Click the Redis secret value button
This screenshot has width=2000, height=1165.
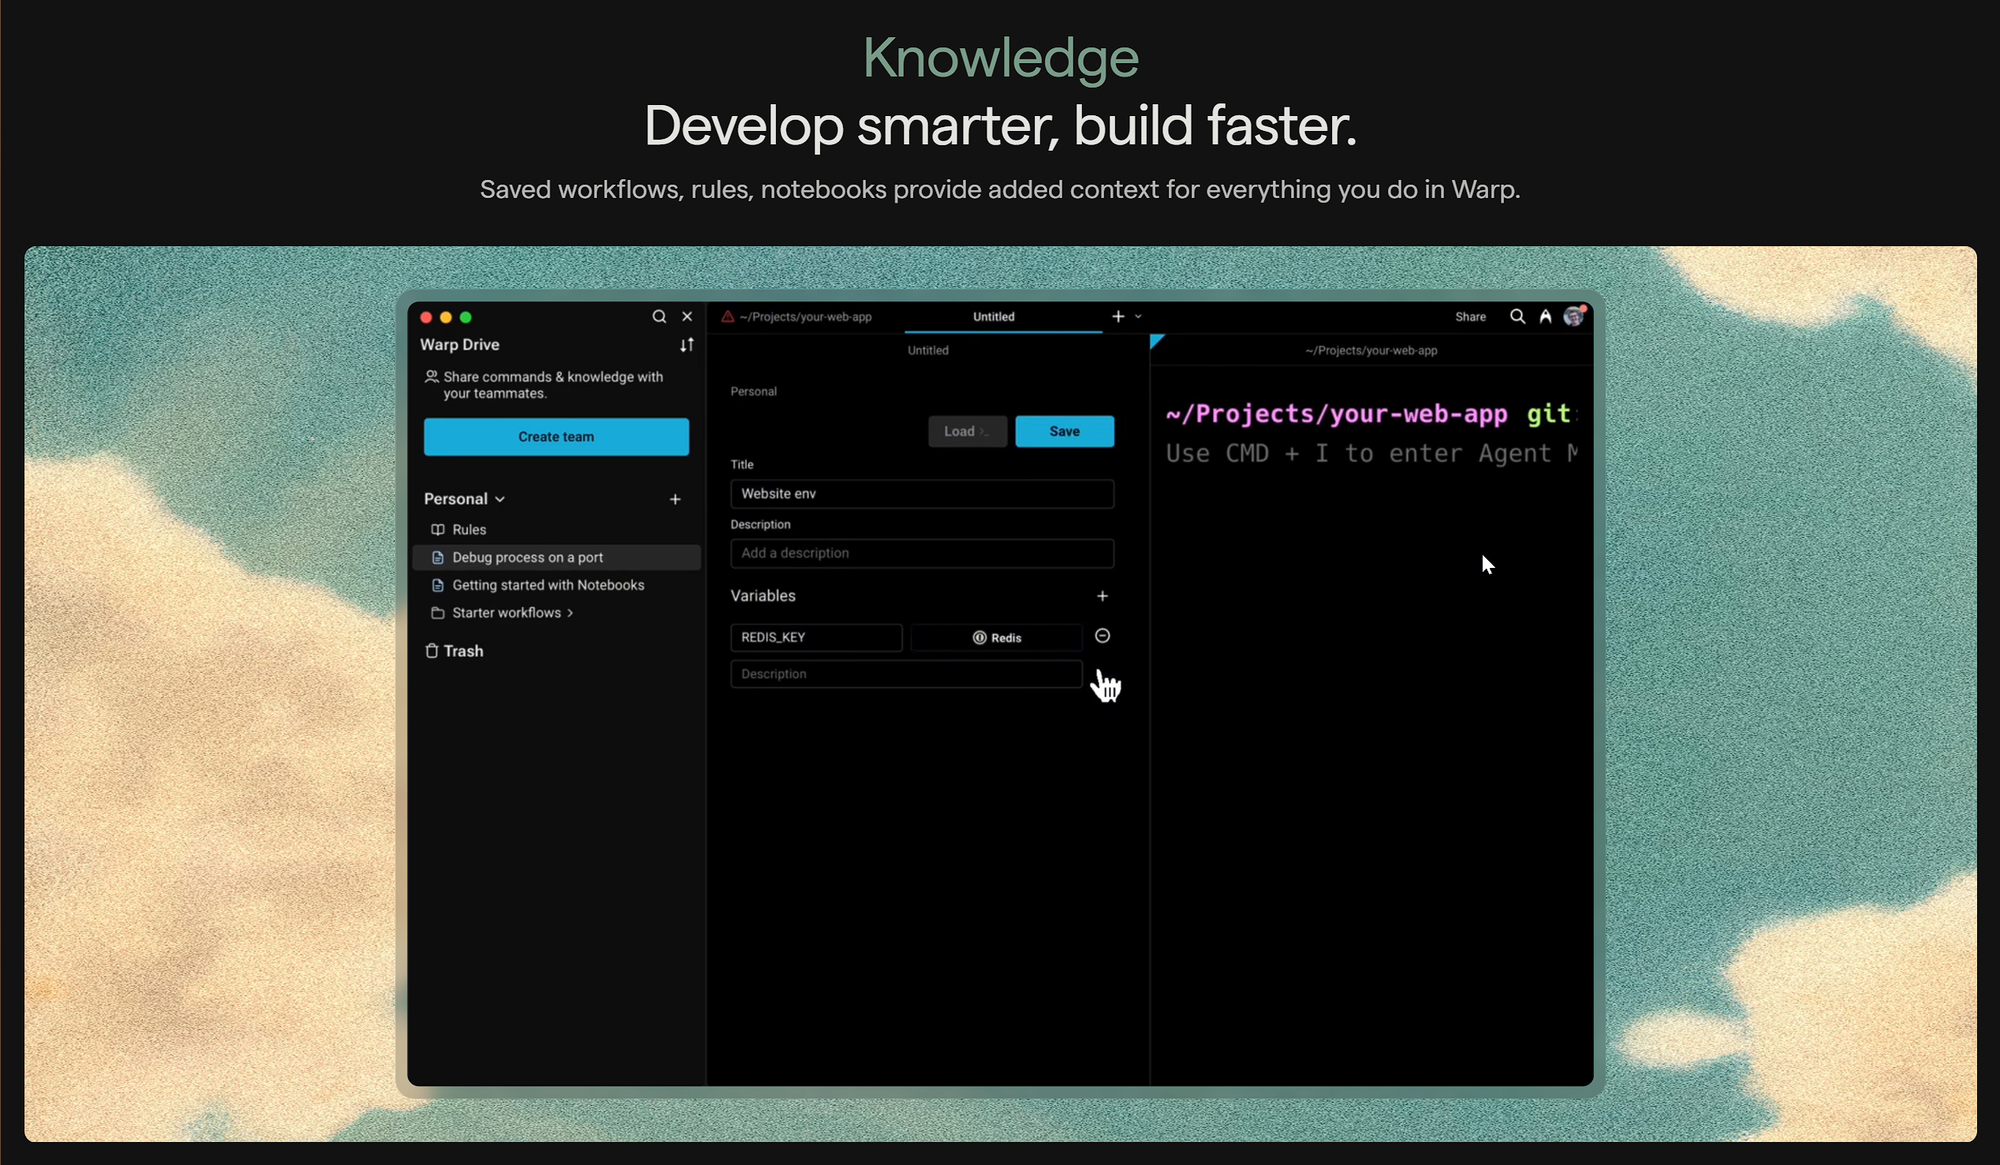[x=996, y=638]
